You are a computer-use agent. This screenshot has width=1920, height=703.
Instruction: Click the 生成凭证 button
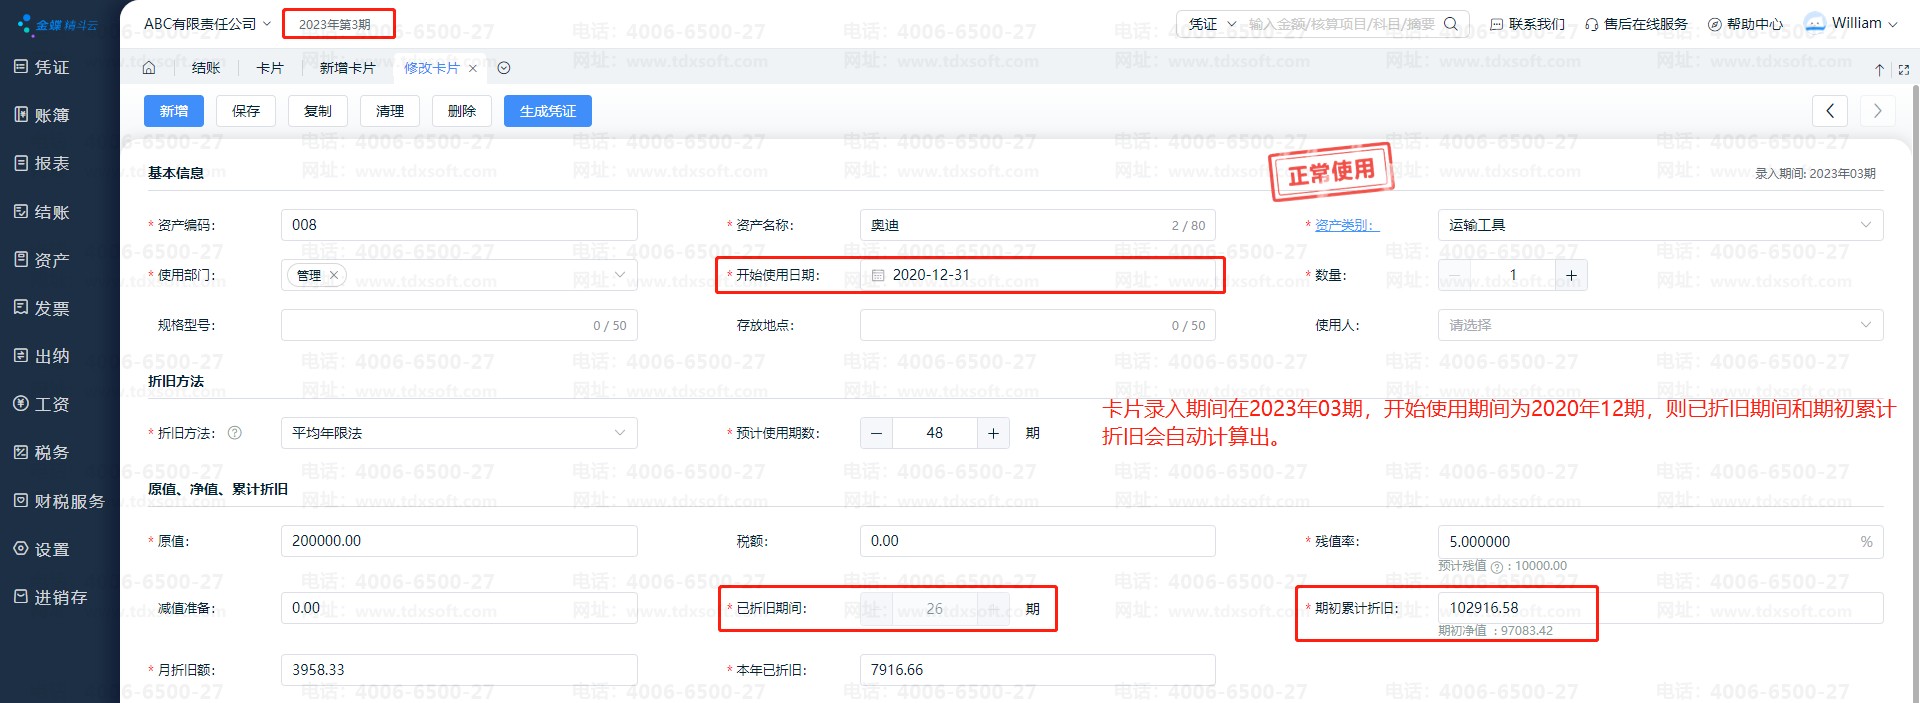[548, 111]
